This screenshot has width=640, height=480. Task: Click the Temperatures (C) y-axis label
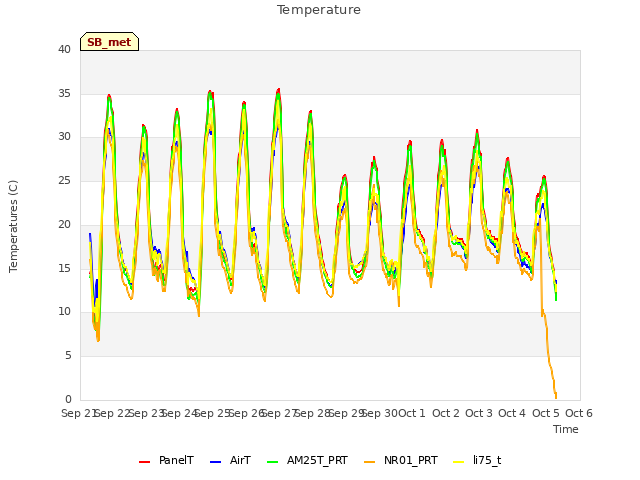(x=13, y=226)
